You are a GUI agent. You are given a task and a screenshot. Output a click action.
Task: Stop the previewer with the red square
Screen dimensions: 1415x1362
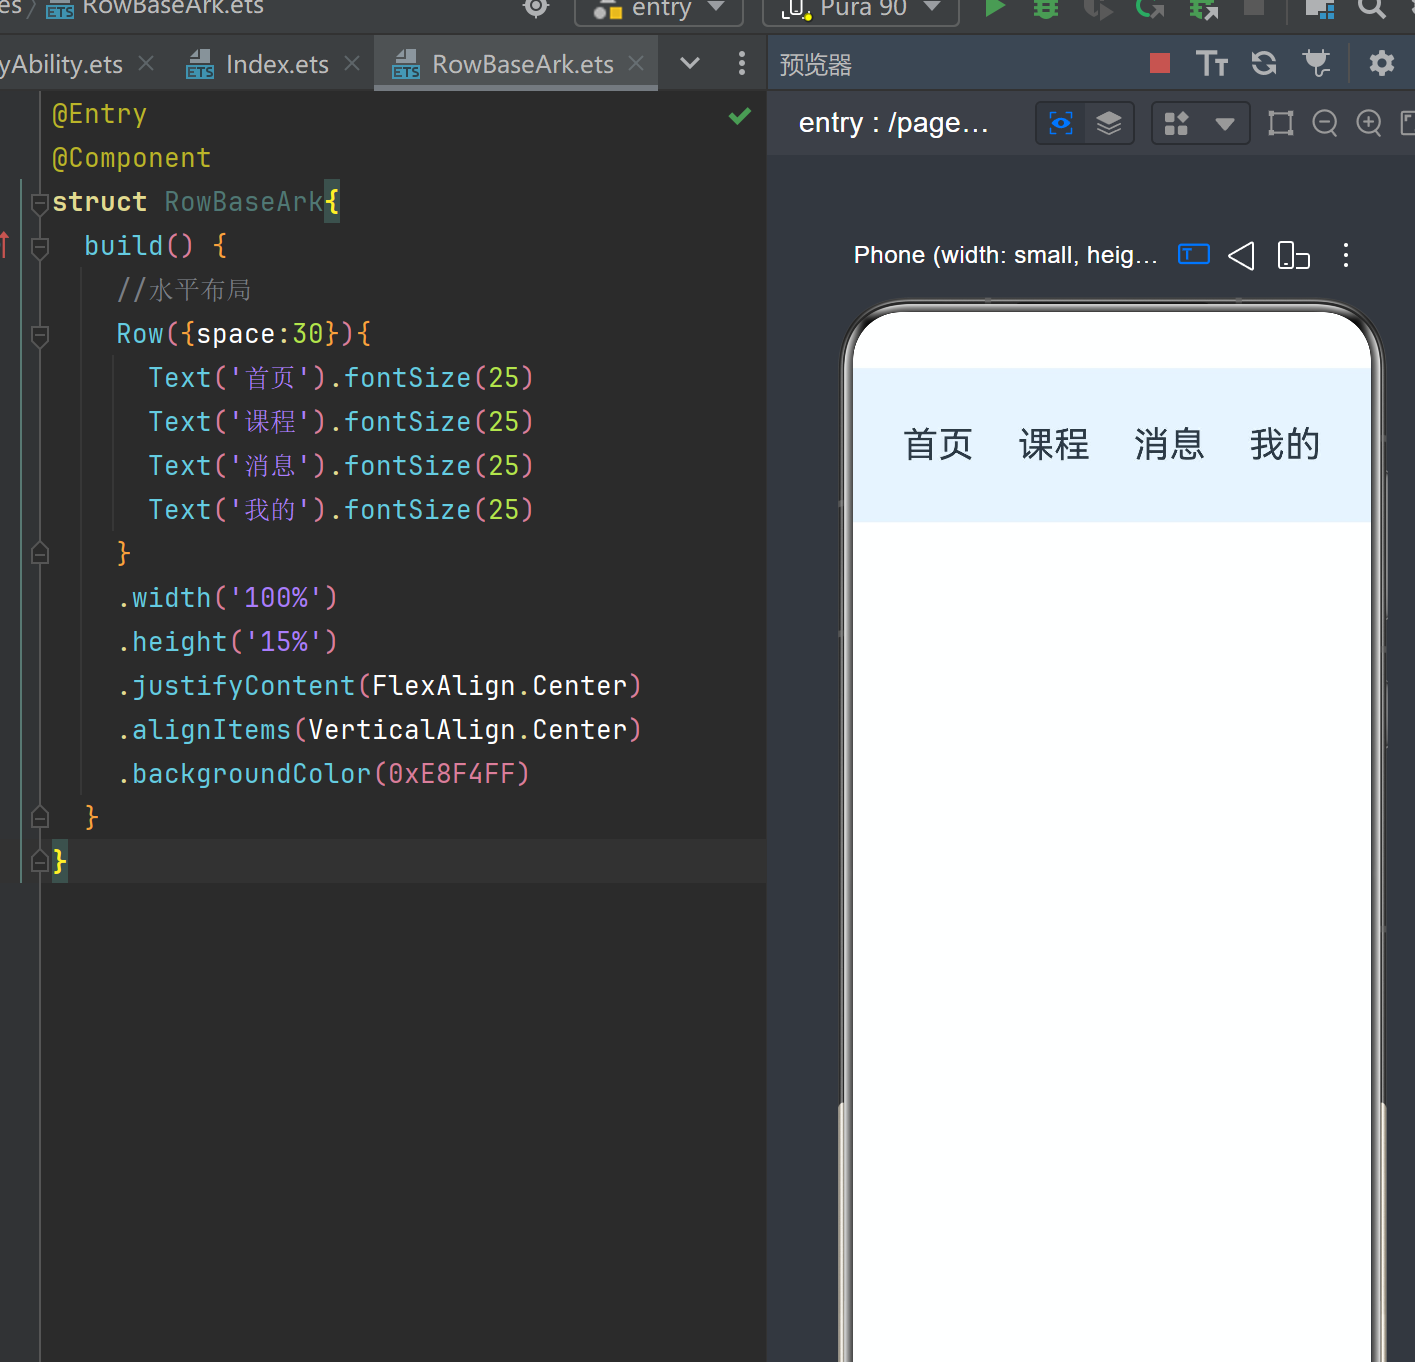click(x=1160, y=63)
